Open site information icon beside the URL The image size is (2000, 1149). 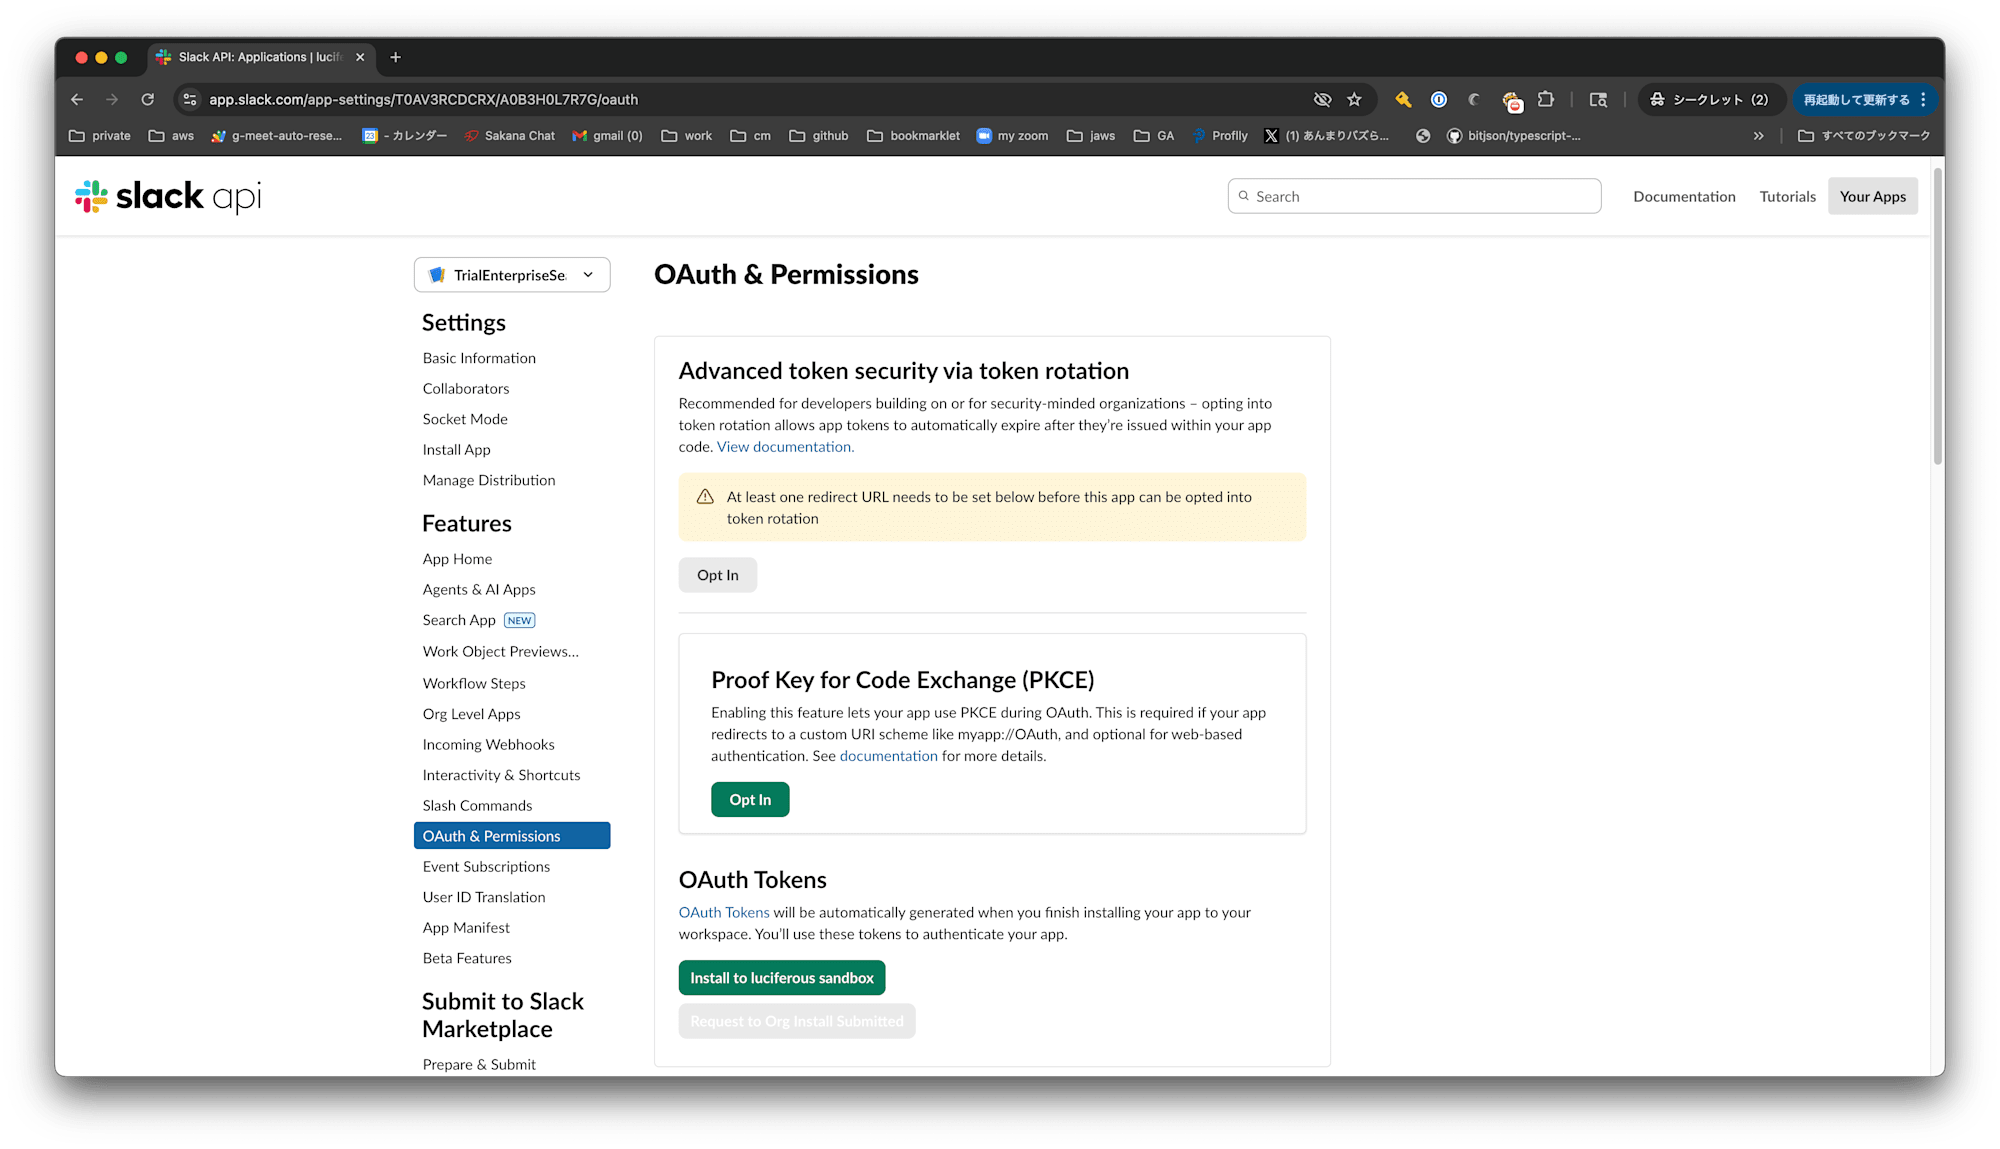190,99
